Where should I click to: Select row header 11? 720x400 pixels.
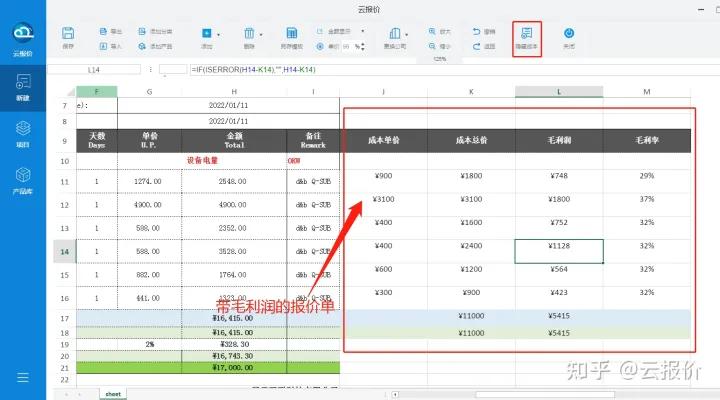(65, 181)
